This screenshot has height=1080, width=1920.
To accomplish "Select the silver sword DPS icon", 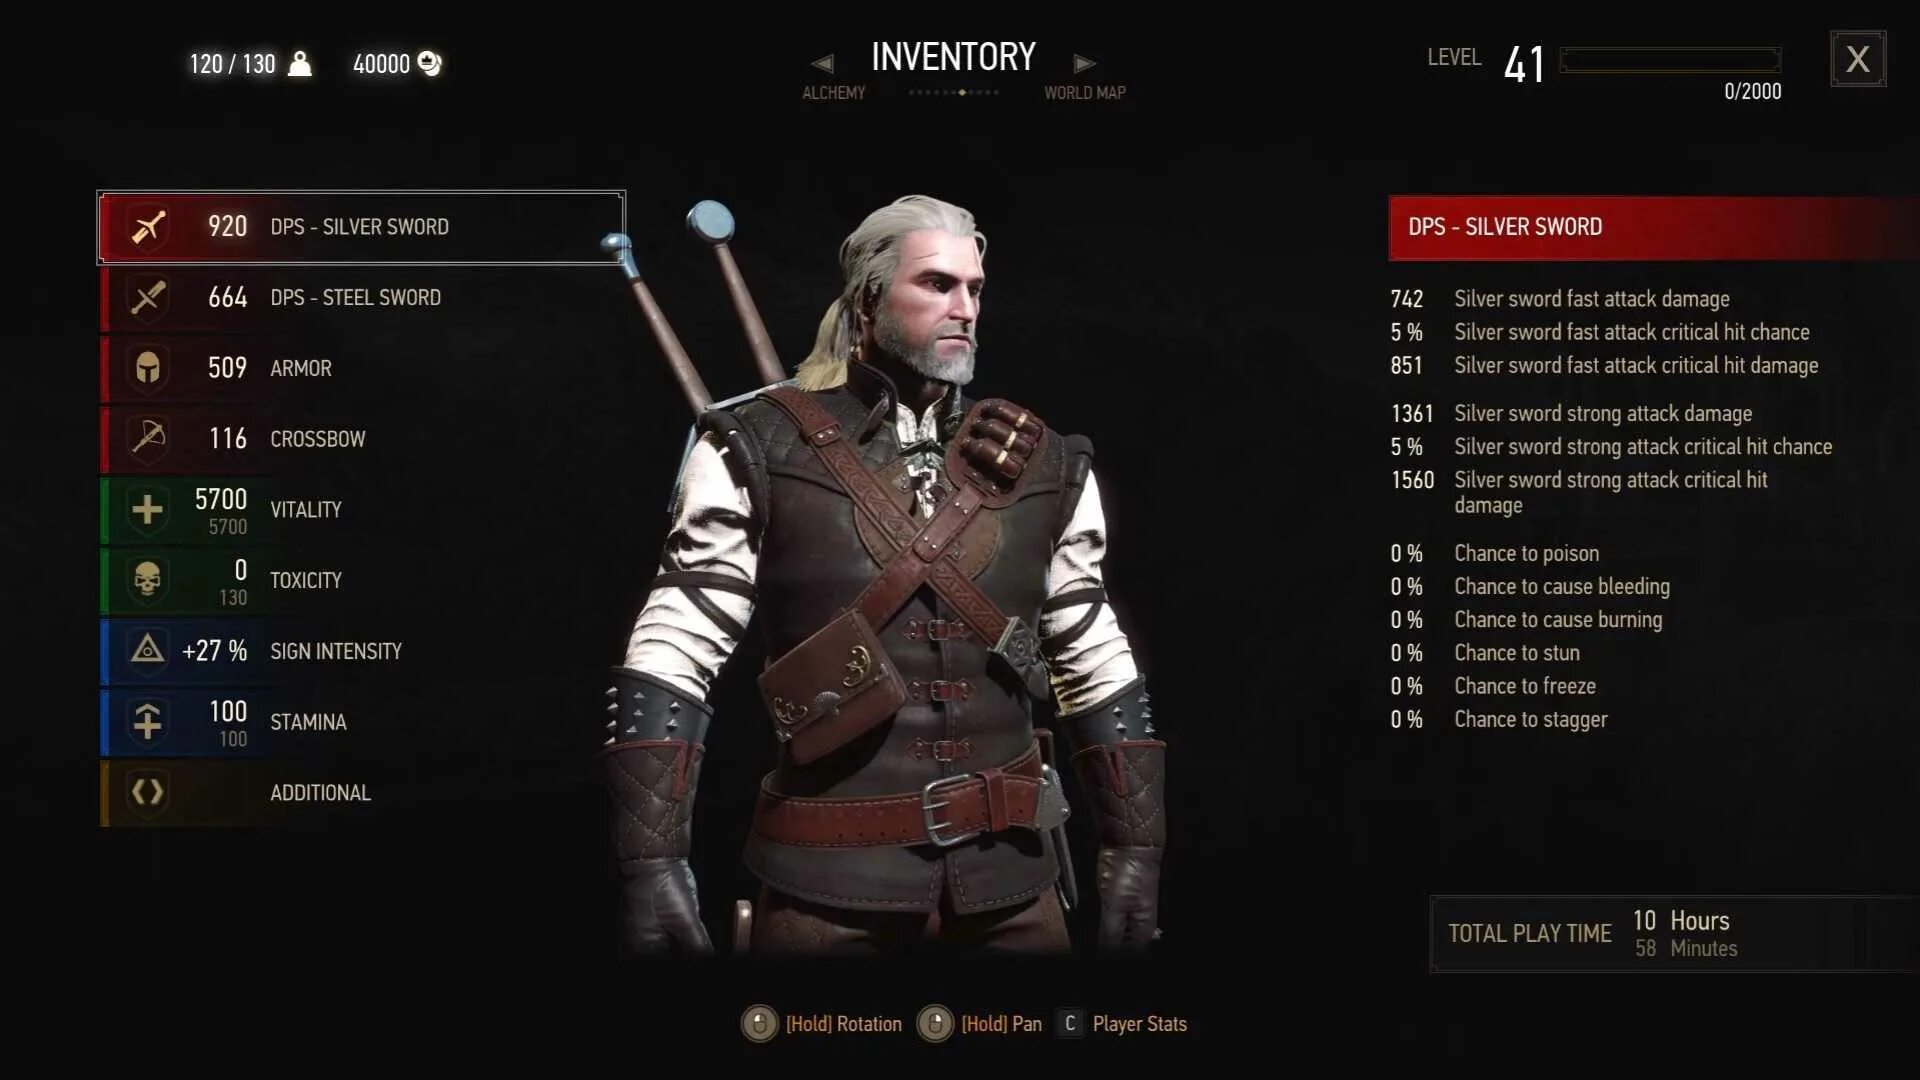I will [x=148, y=227].
